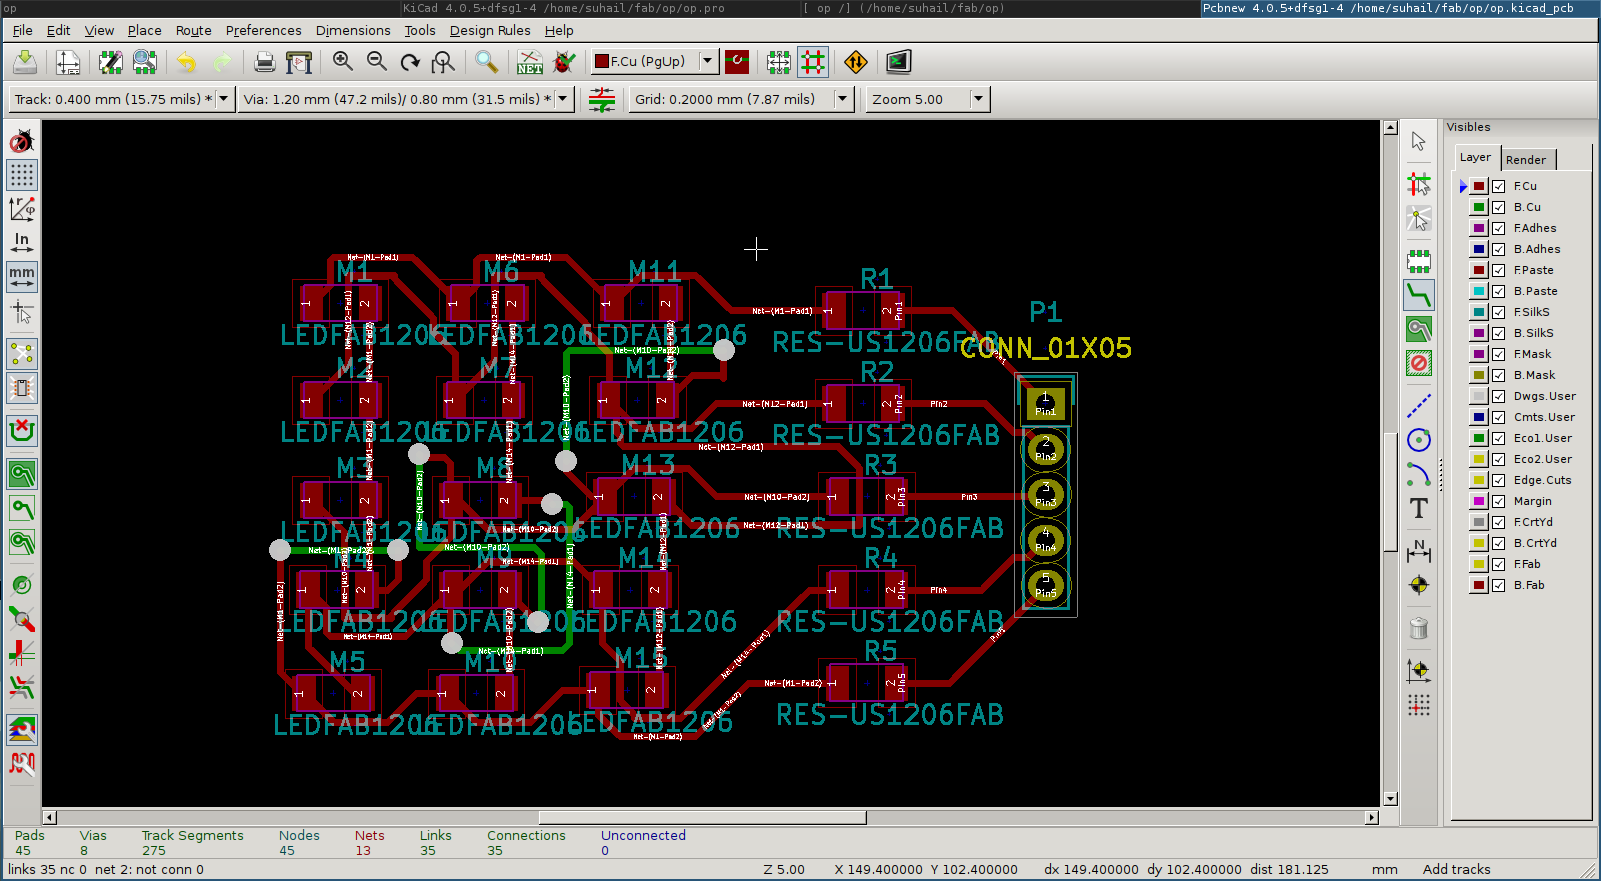The width and height of the screenshot is (1601, 881).
Task: Toggle Edge.Cuts layer visibility checkbox
Action: point(1498,480)
